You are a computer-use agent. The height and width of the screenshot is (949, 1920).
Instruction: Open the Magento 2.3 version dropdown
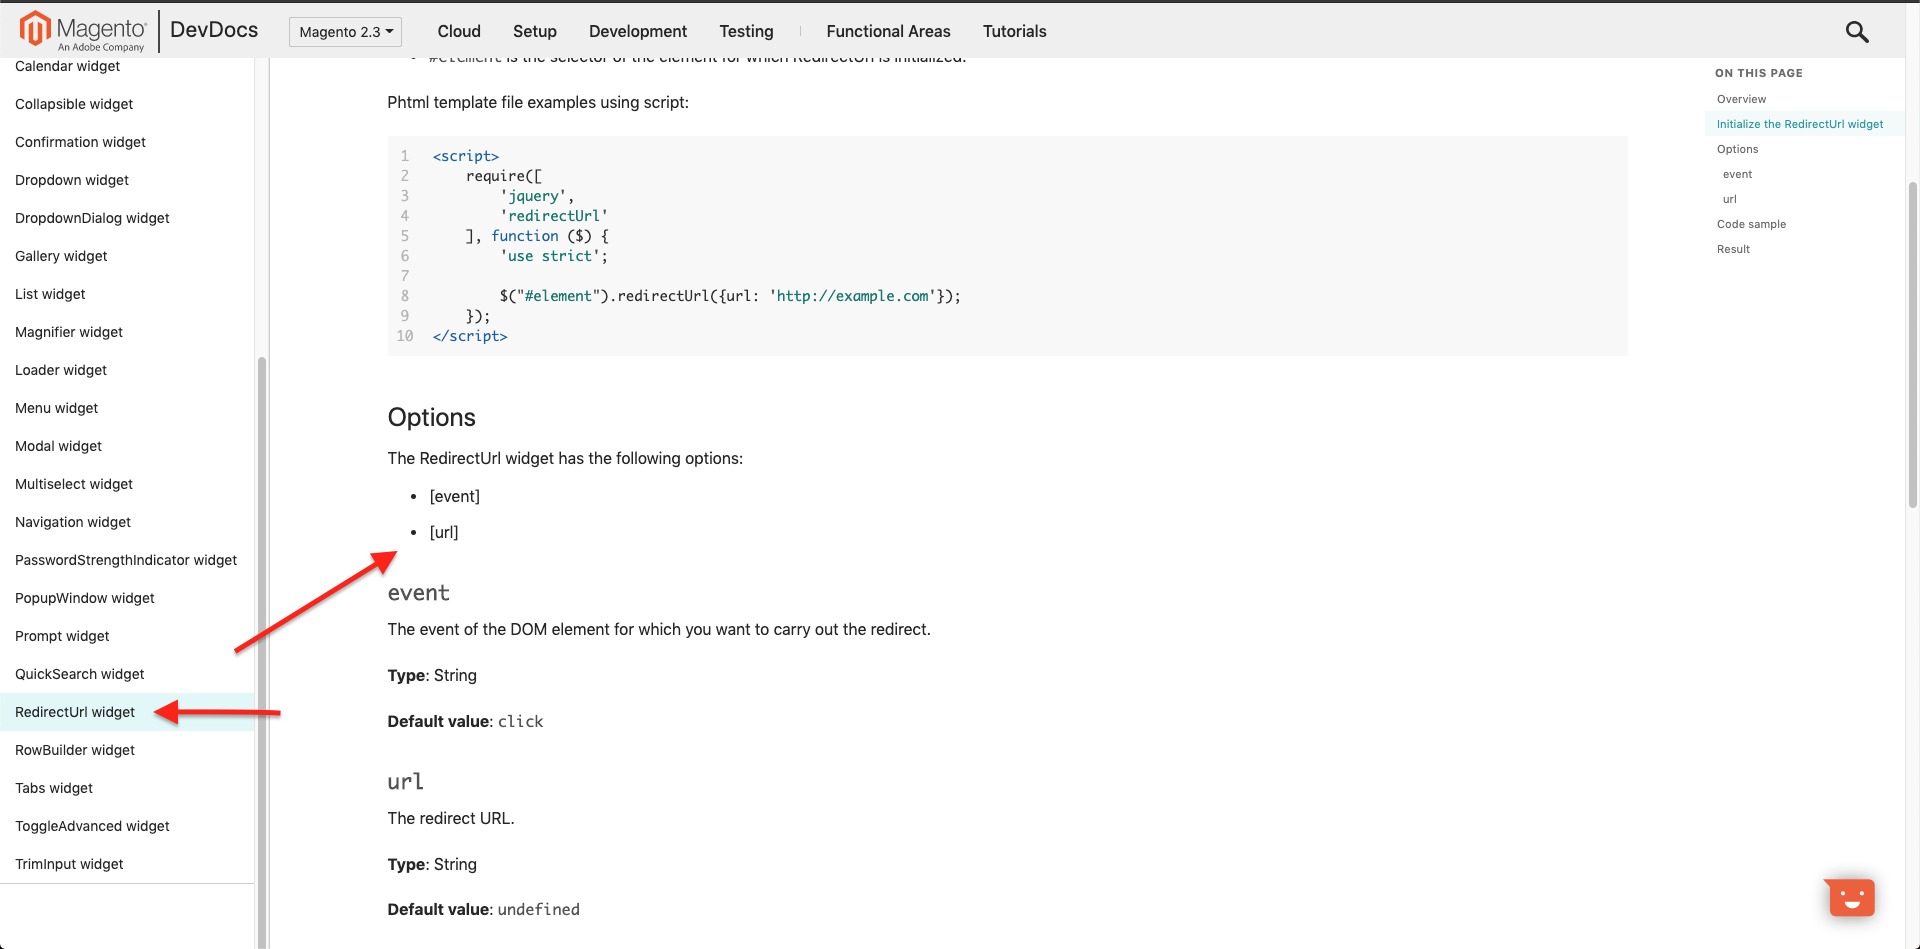click(x=345, y=32)
